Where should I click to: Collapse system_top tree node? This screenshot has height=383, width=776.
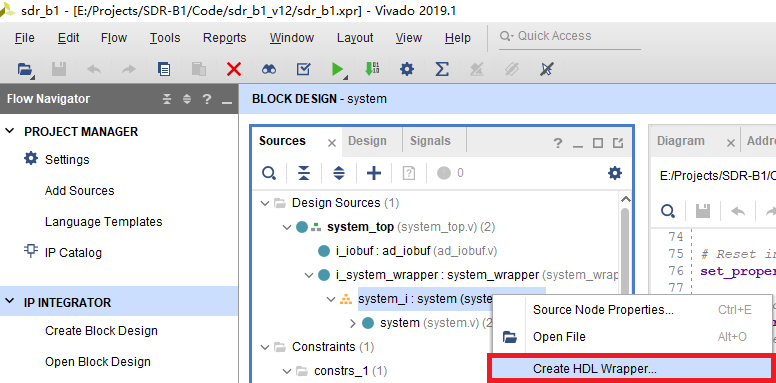(x=287, y=227)
